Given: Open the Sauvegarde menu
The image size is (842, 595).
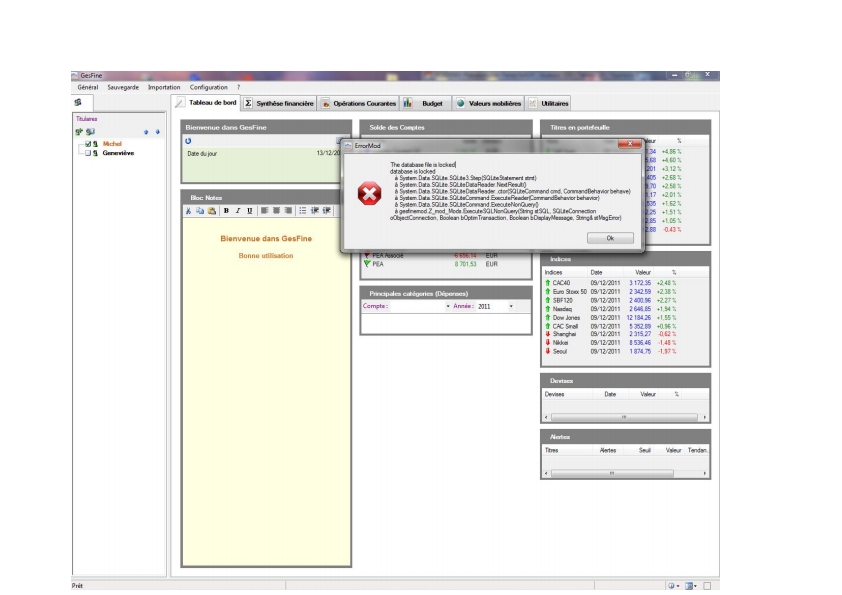Looking at the screenshot, I should 123,88.
